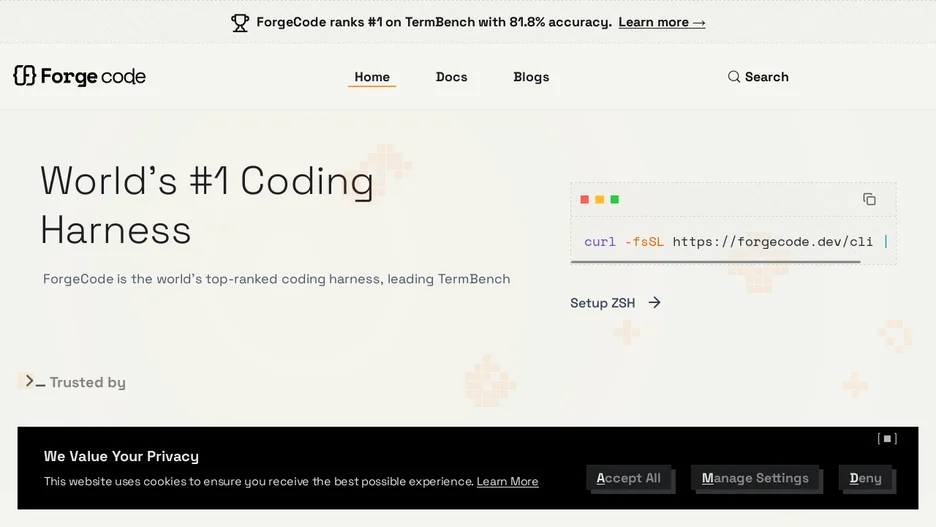Open the Docs page
936x527 pixels.
pyautogui.click(x=451, y=77)
